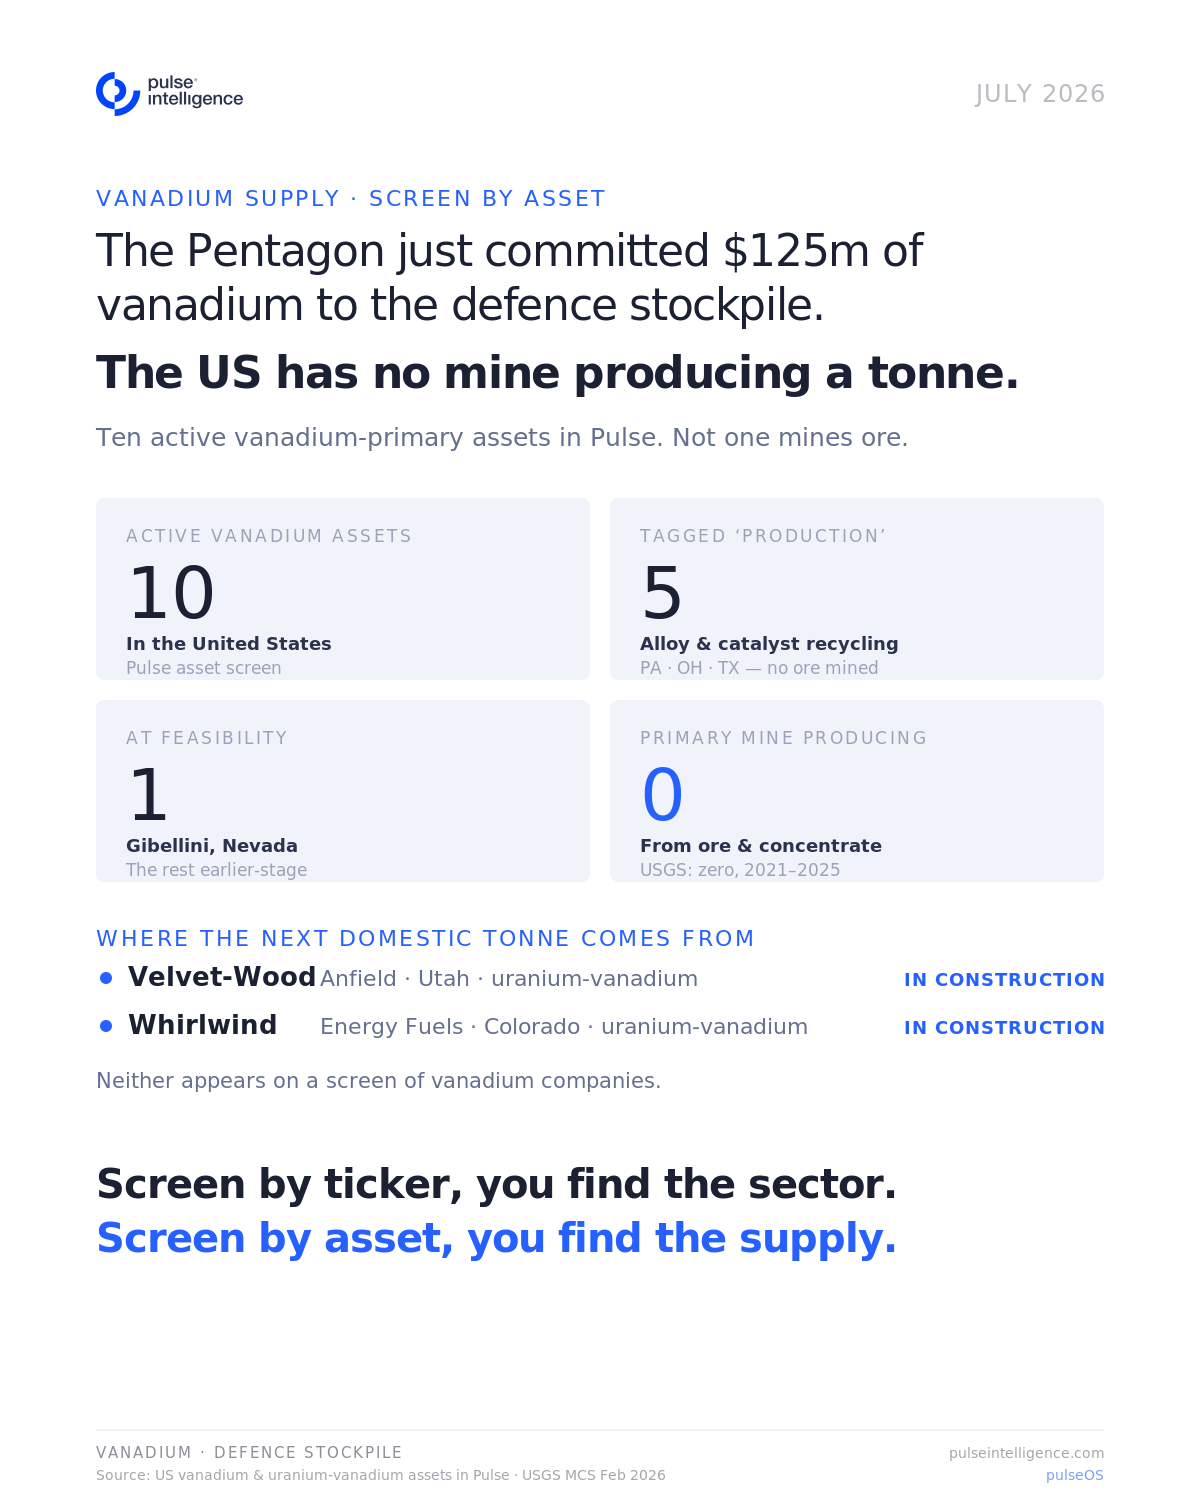Click the large number 10 figure
This screenshot has height=1500, width=1200.
(171, 594)
